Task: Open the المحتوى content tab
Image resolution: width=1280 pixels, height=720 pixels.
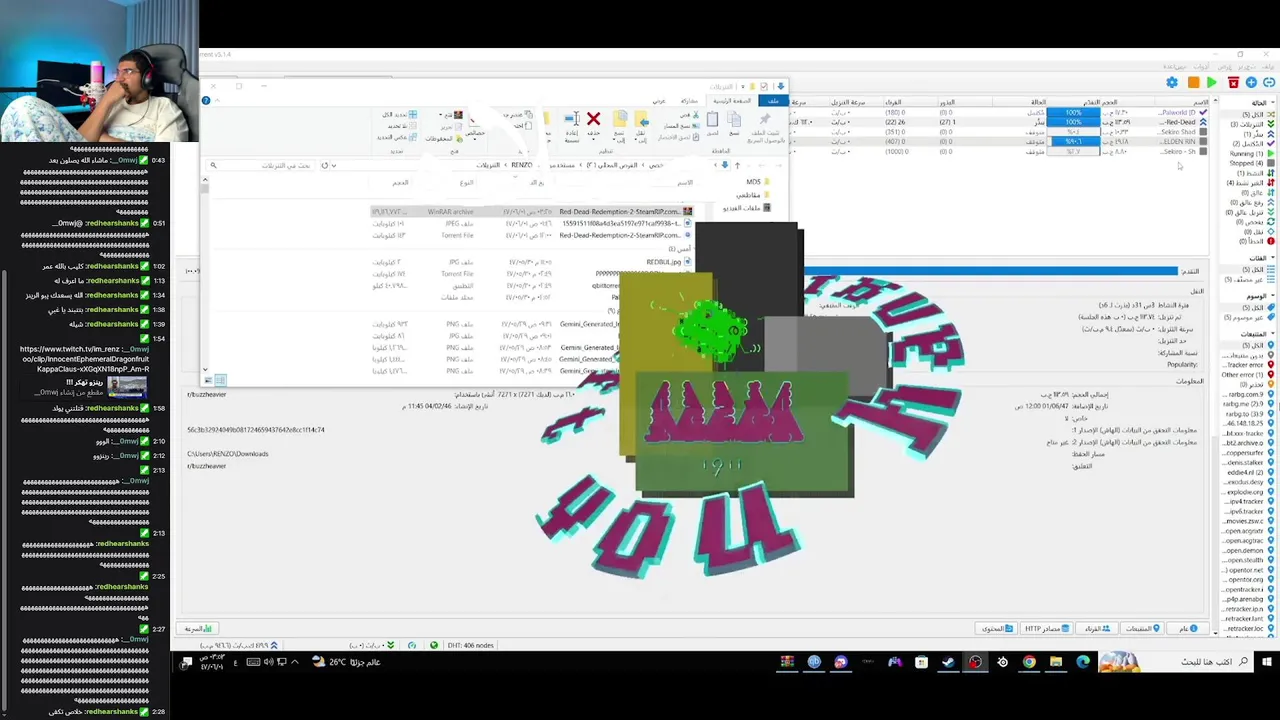Action: pos(996,629)
